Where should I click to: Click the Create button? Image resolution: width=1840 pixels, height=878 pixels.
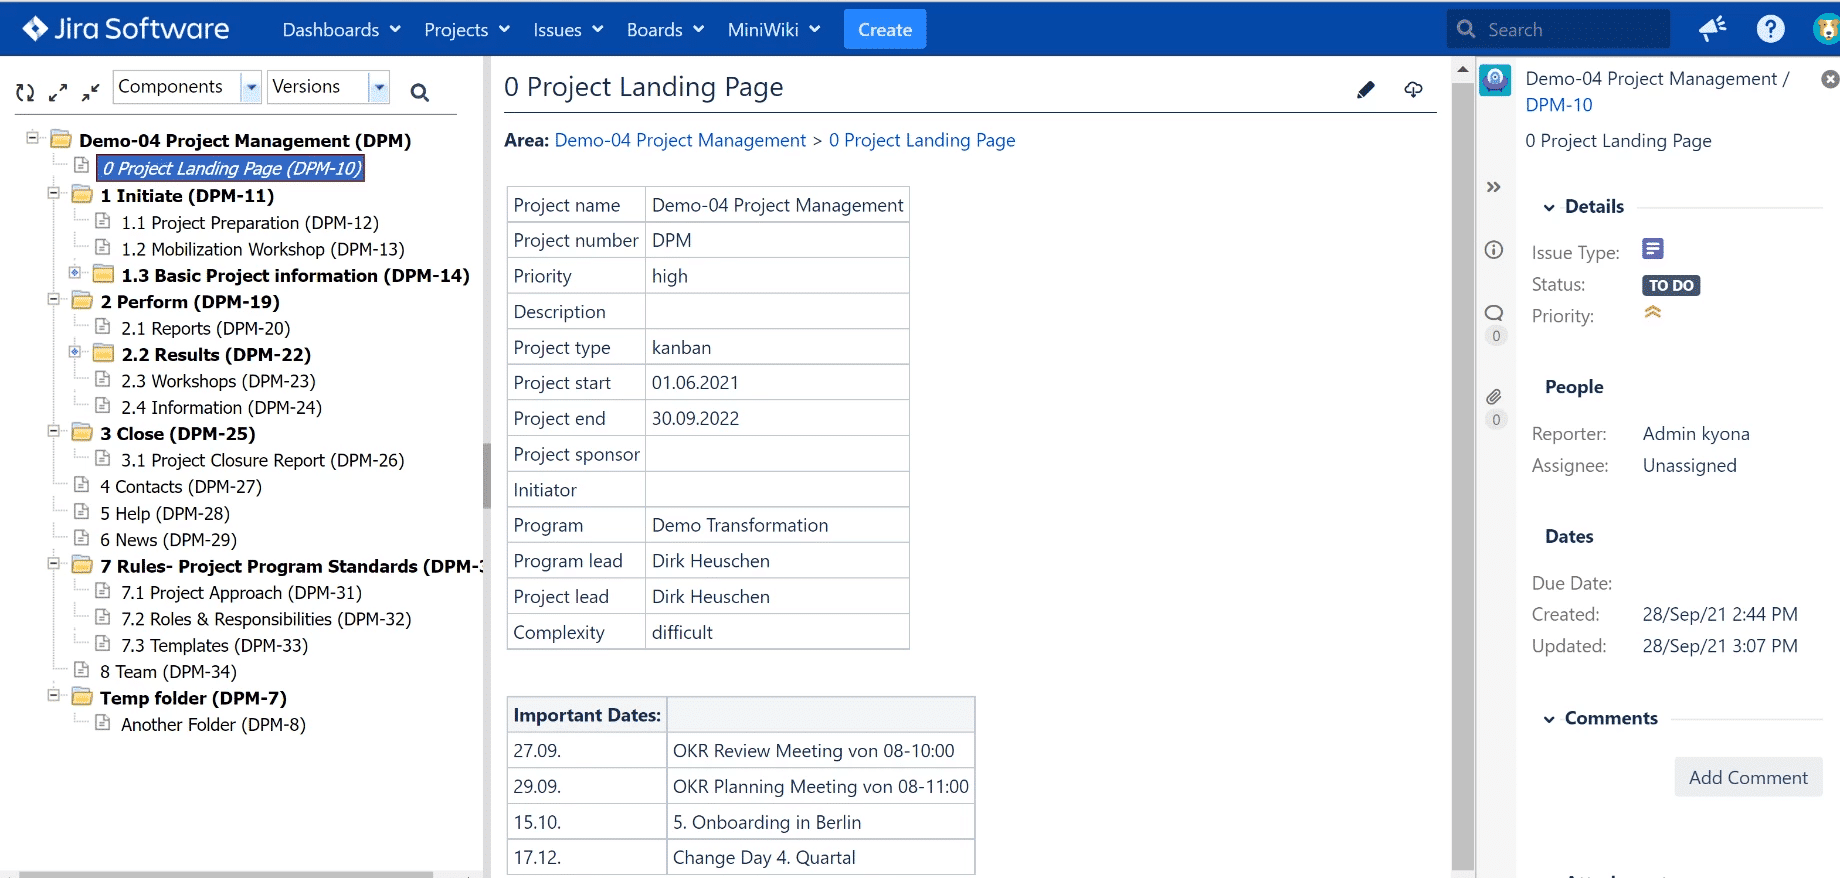click(x=885, y=29)
